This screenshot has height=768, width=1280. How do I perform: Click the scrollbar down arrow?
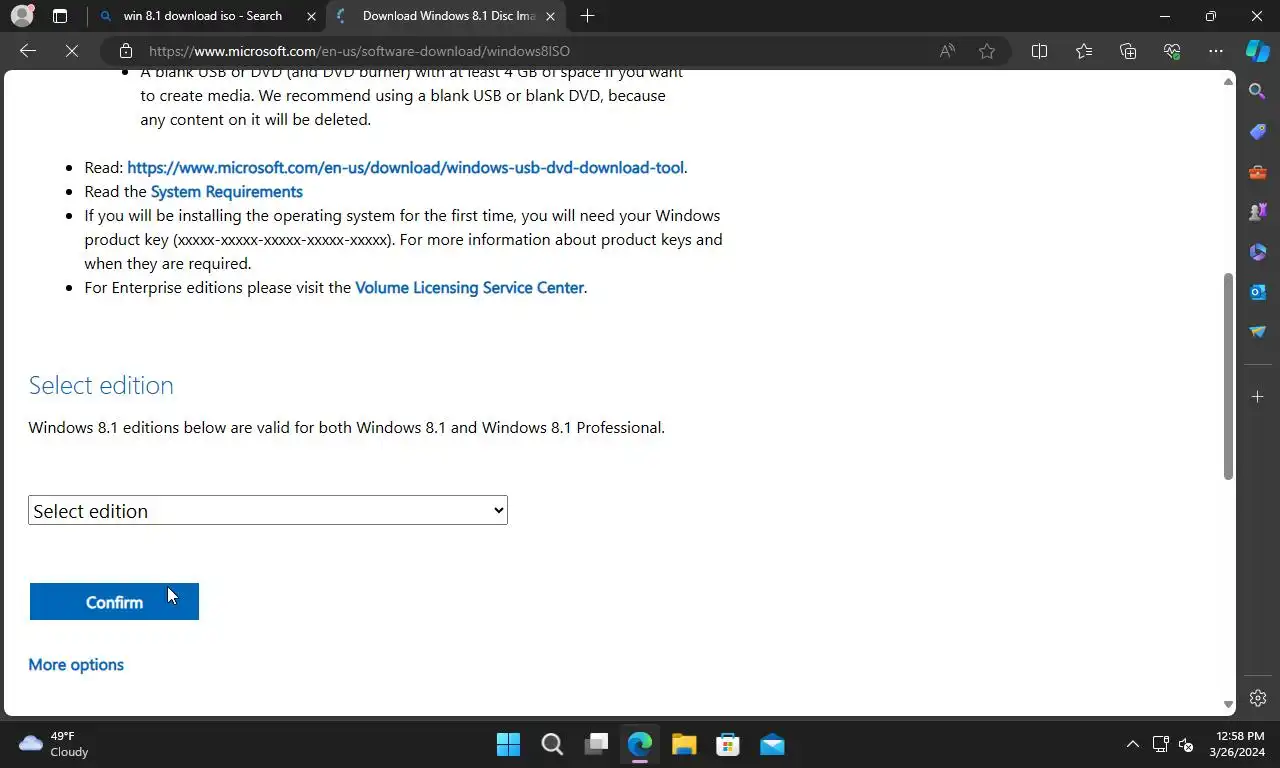(x=1229, y=705)
